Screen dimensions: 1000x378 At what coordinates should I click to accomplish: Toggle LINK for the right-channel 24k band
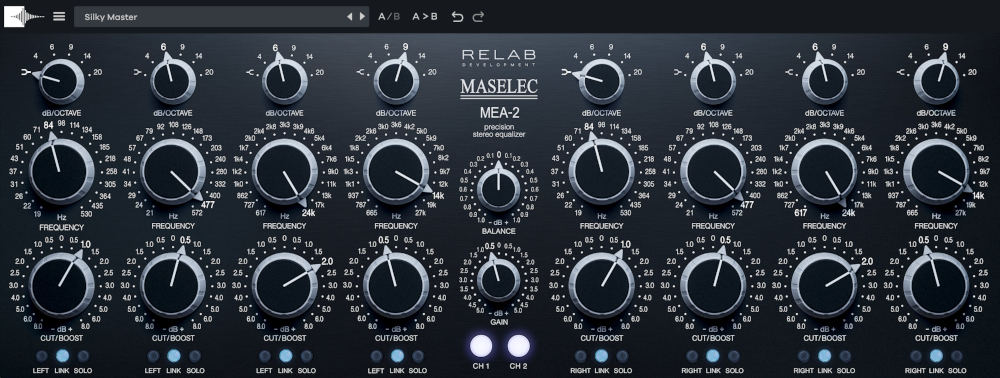pyautogui.click(x=825, y=356)
